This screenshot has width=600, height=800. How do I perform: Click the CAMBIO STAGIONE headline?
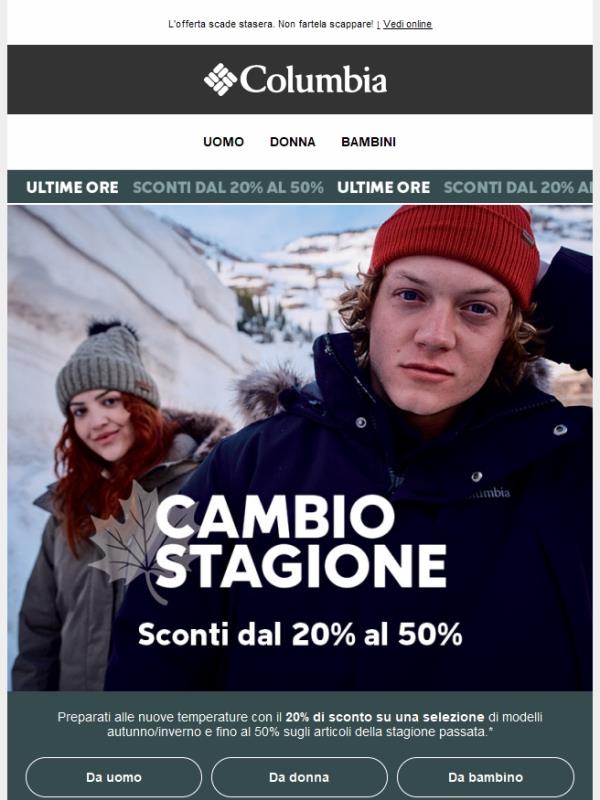[301, 541]
